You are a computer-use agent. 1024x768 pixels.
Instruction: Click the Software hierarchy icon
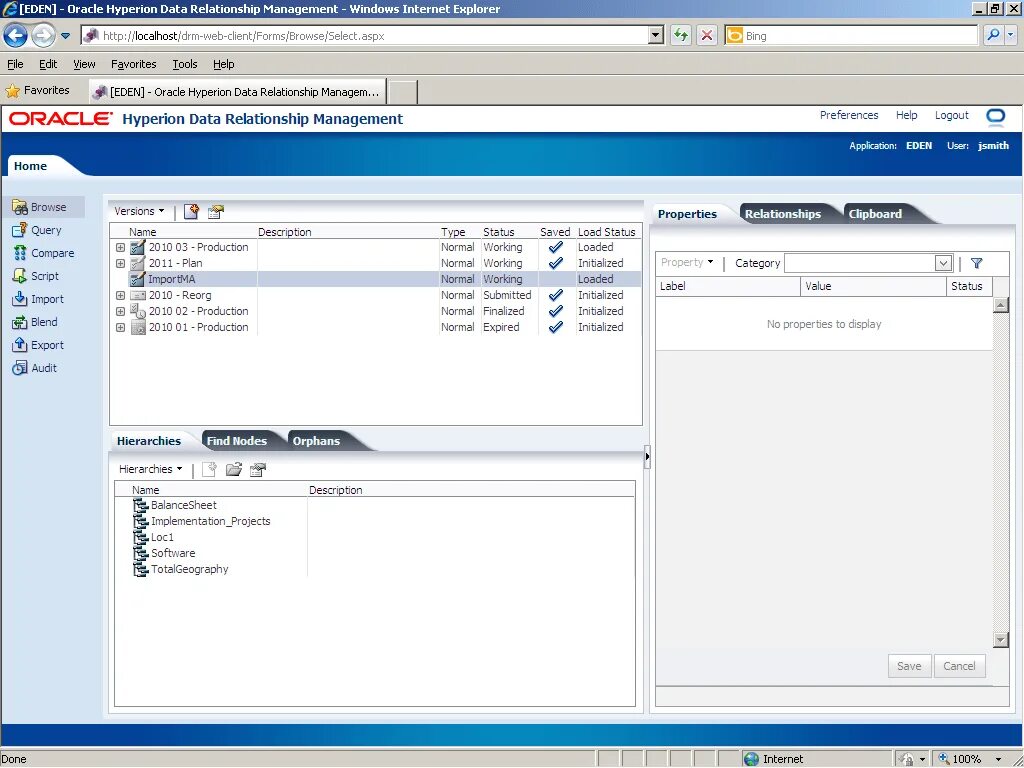point(140,553)
